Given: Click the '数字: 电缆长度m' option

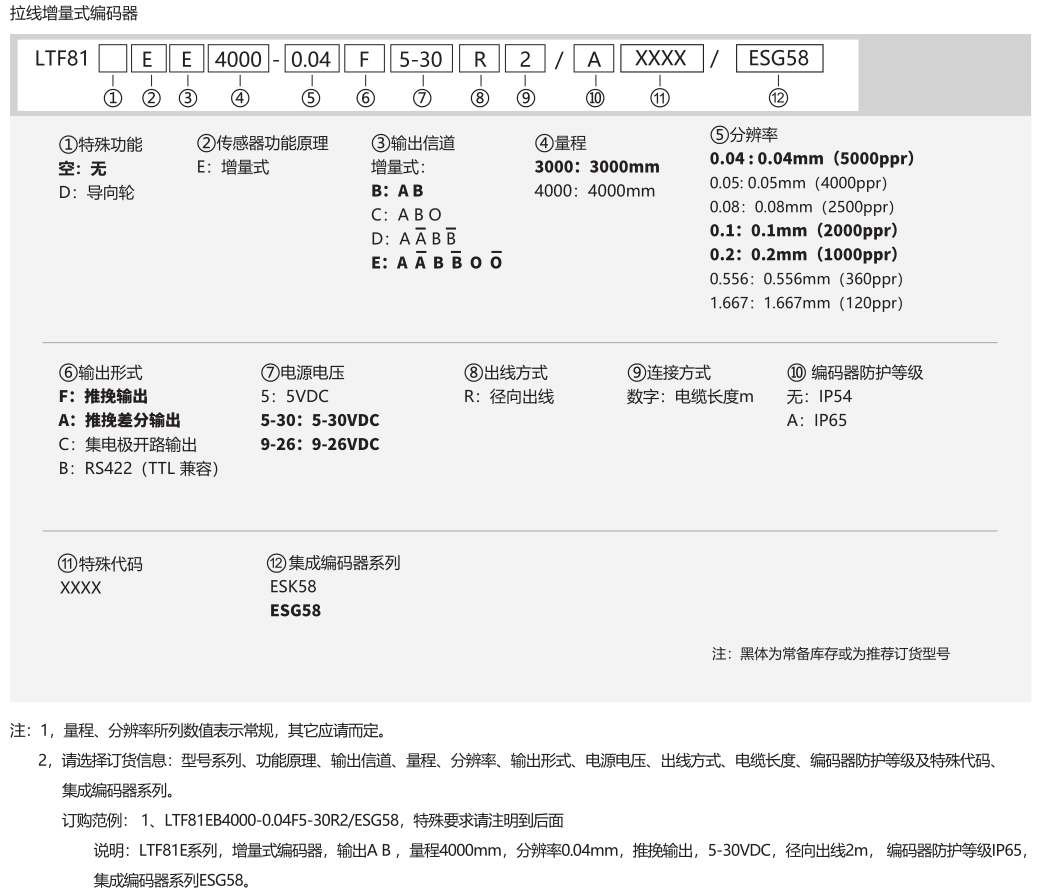Looking at the screenshot, I should [690, 397].
